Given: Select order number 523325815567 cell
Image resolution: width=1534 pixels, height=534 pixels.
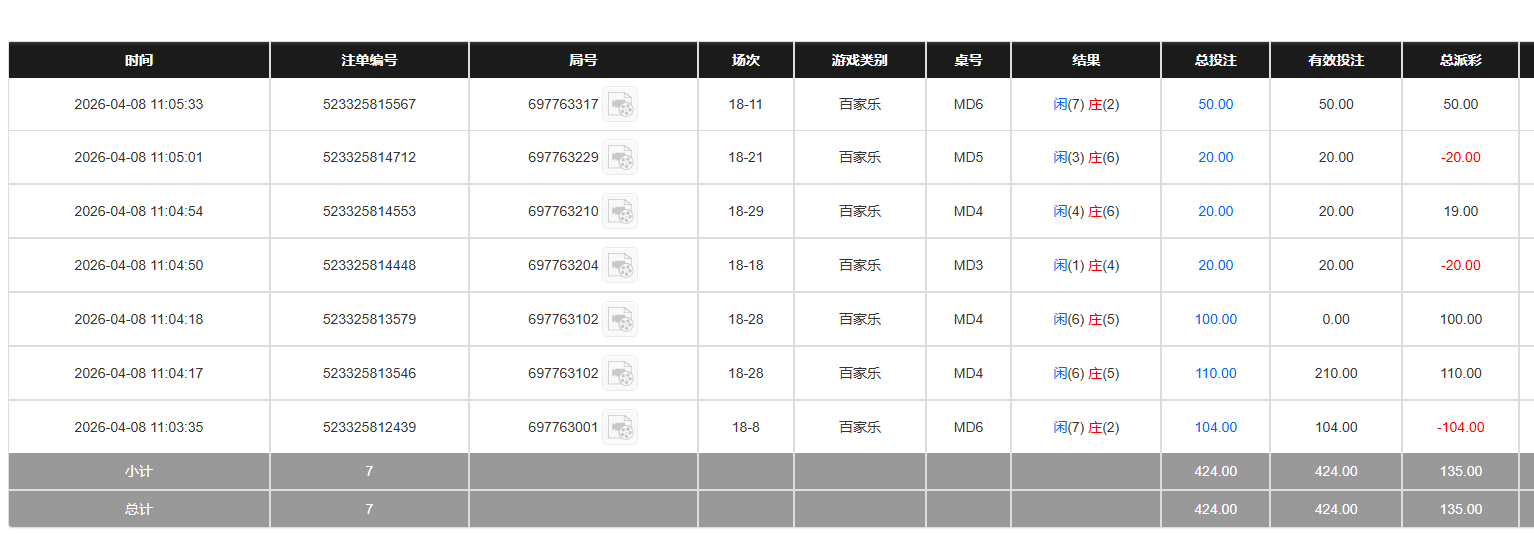Looking at the screenshot, I should [369, 104].
